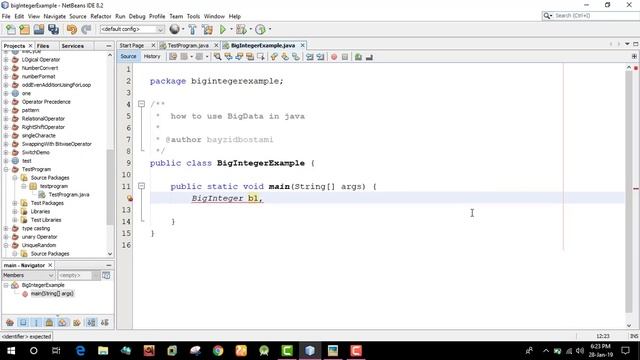Viewport: 640px width, 360px height.
Task: Click the Source view button
Action: (128, 56)
